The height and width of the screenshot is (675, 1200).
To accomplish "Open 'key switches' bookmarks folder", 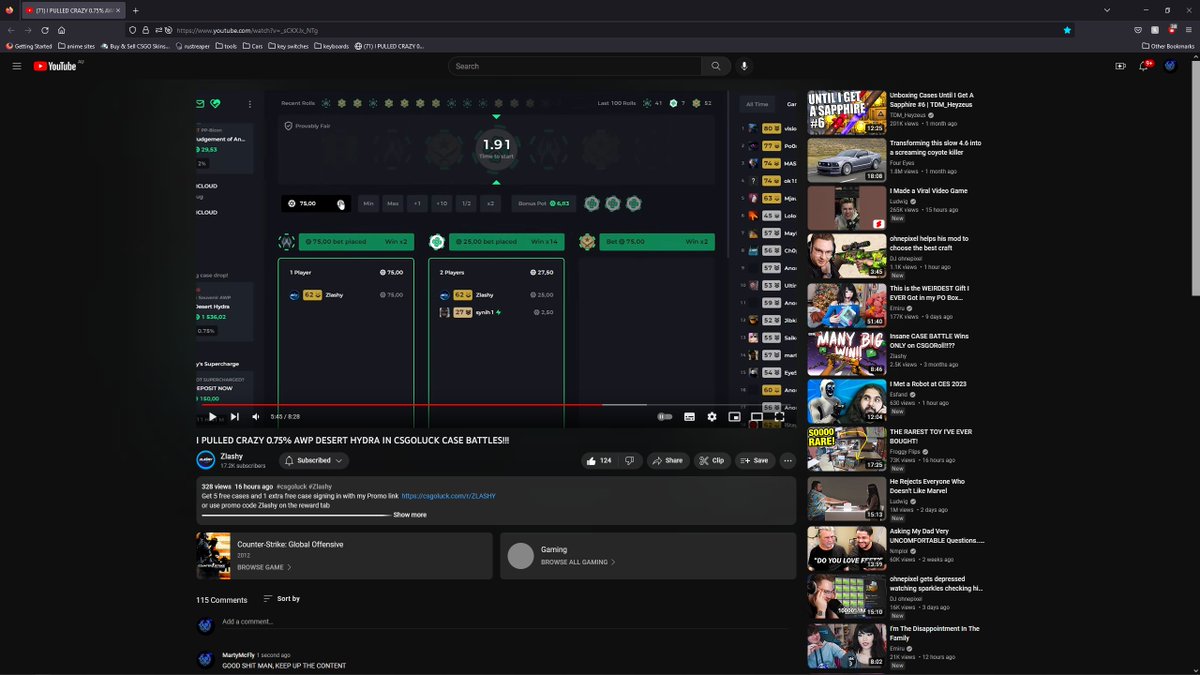I will [289, 46].
